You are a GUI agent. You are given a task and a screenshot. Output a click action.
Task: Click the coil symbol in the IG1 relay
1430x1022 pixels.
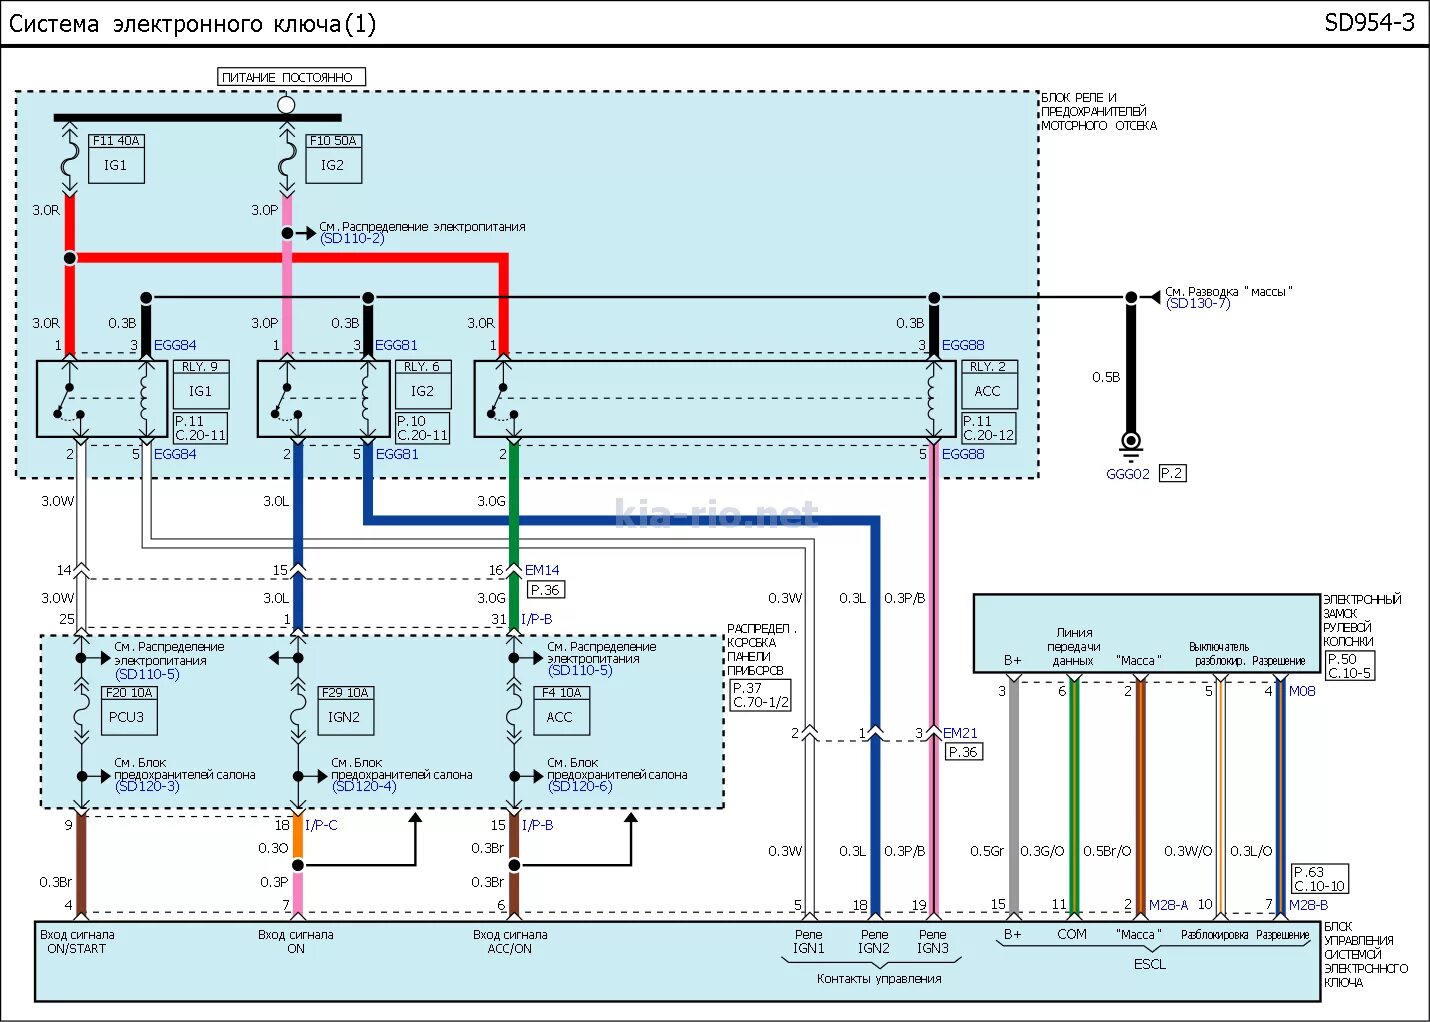click(x=147, y=398)
